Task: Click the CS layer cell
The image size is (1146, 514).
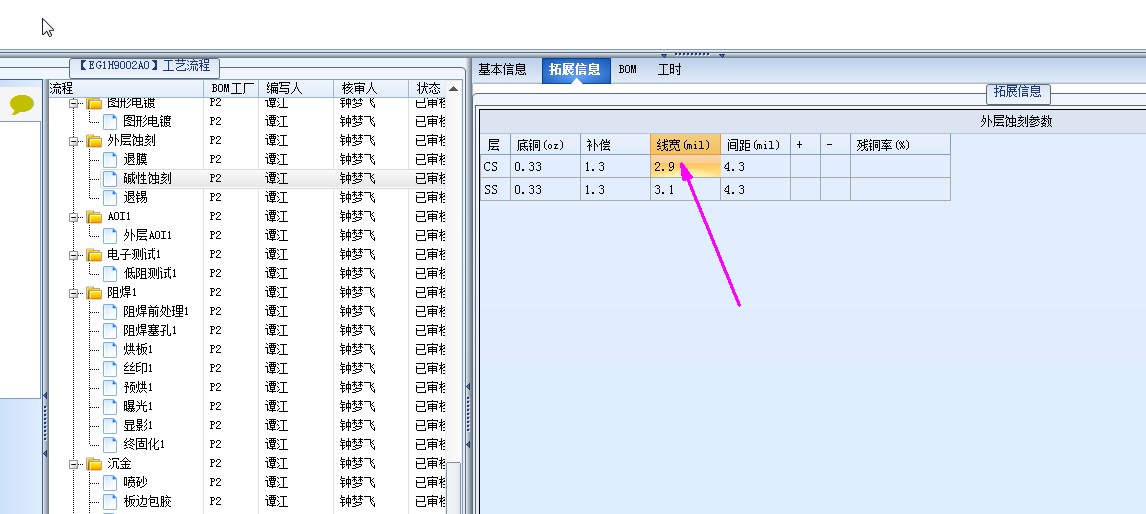Action: pyautogui.click(x=495, y=167)
